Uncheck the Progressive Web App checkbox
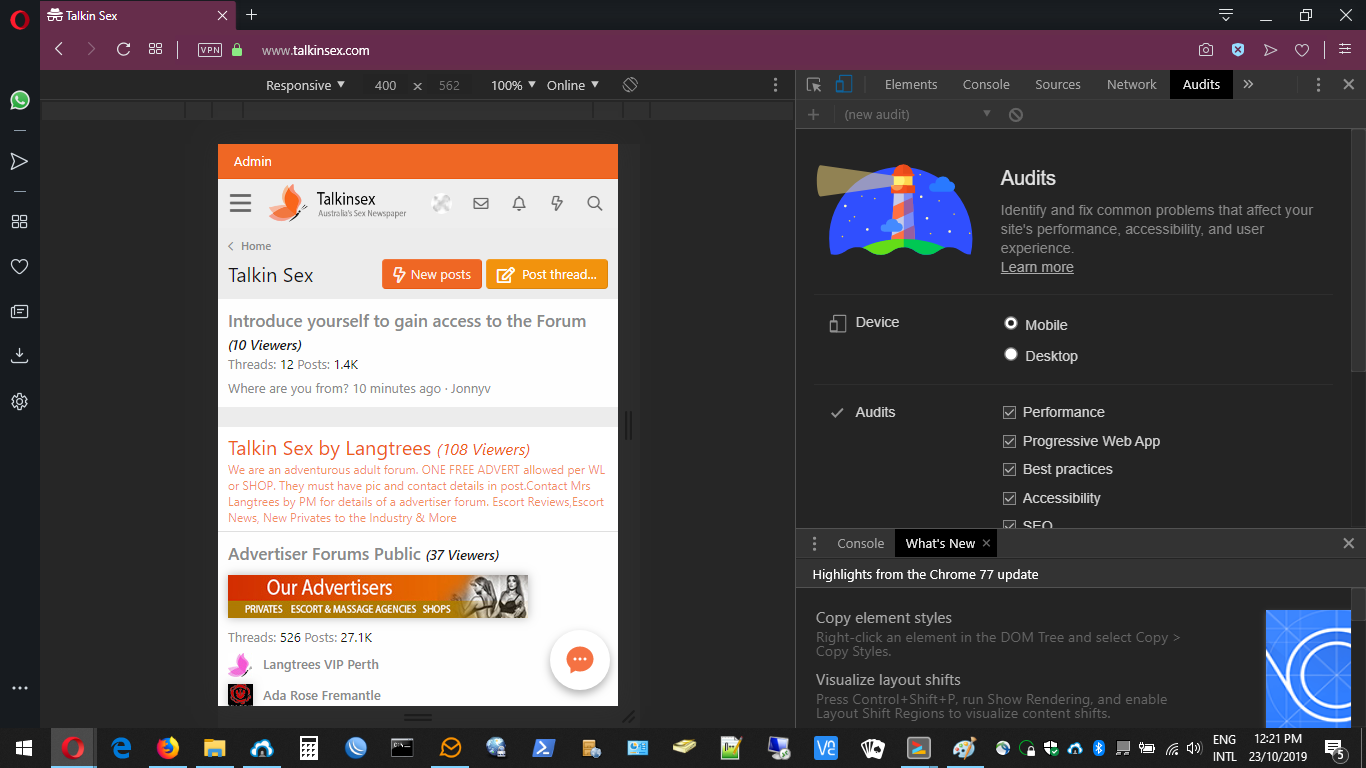Viewport: 1366px width, 768px height. (x=1009, y=441)
